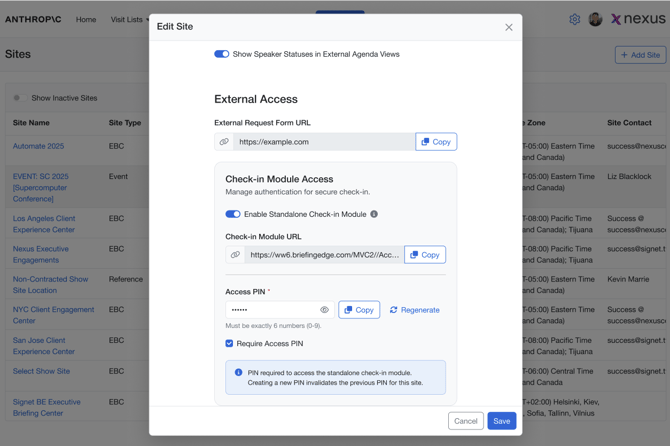
Task: Open San Jose Client Experience Center
Action: coord(44,346)
